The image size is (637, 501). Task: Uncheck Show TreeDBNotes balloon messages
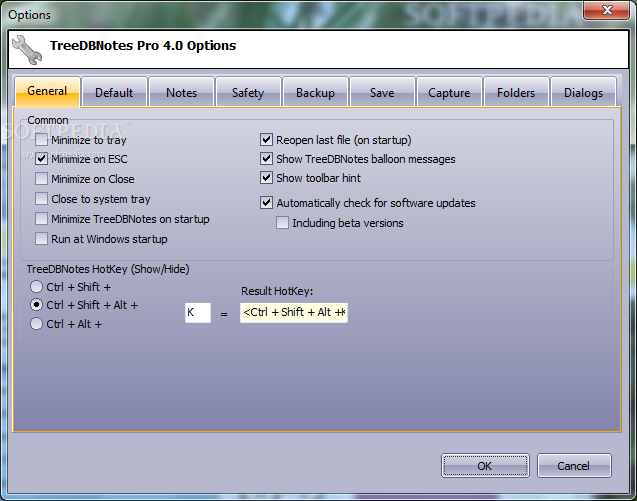[x=266, y=159]
